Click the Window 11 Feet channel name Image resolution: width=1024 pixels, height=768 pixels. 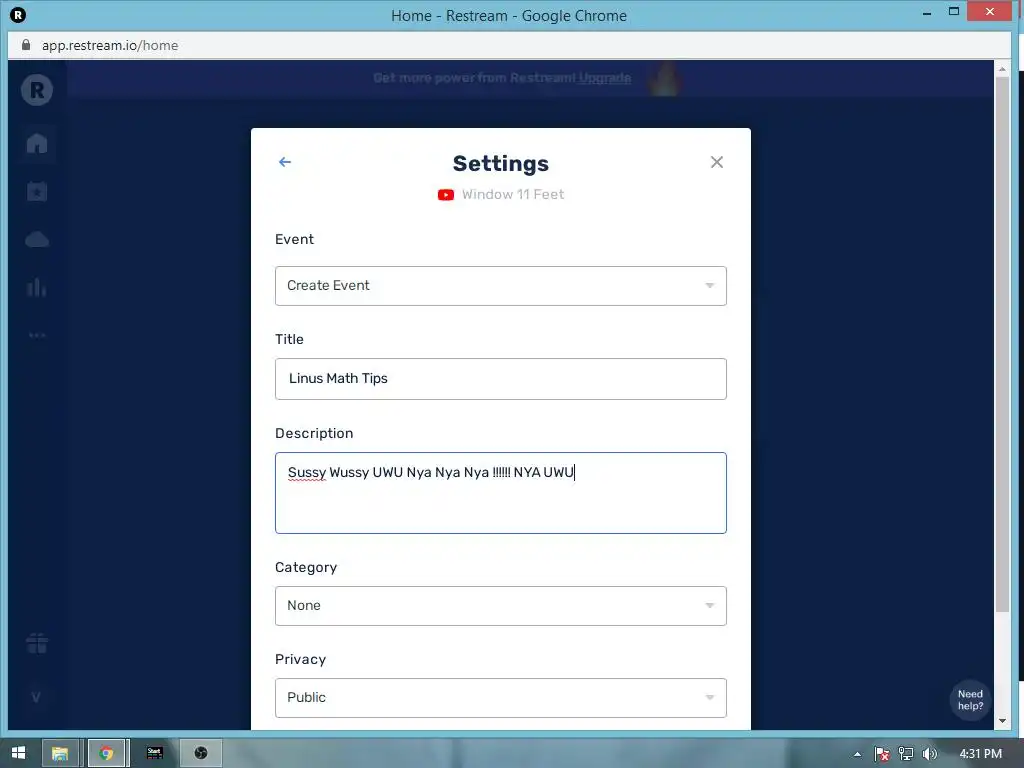pyautogui.click(x=513, y=195)
